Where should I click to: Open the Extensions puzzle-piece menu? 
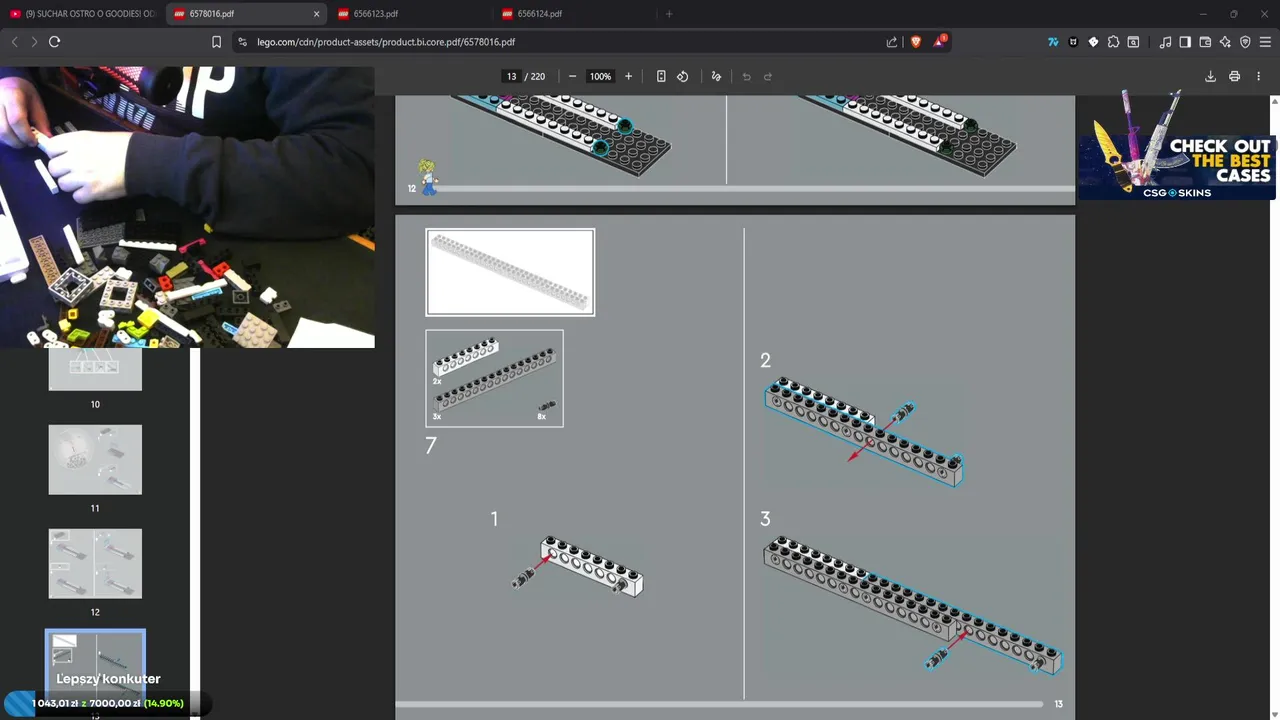click(x=1113, y=42)
